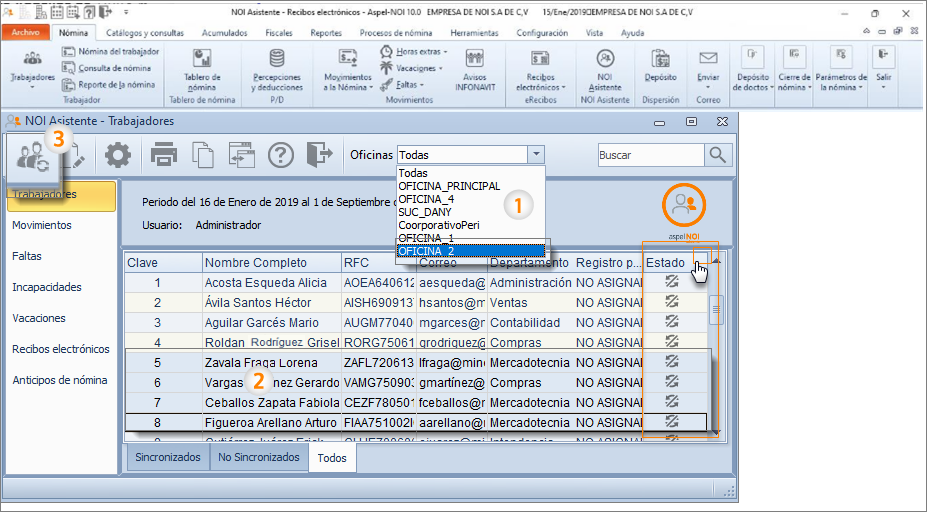This screenshot has height=512, width=927.
Task: Click into the Buscar search field
Action: [648, 154]
